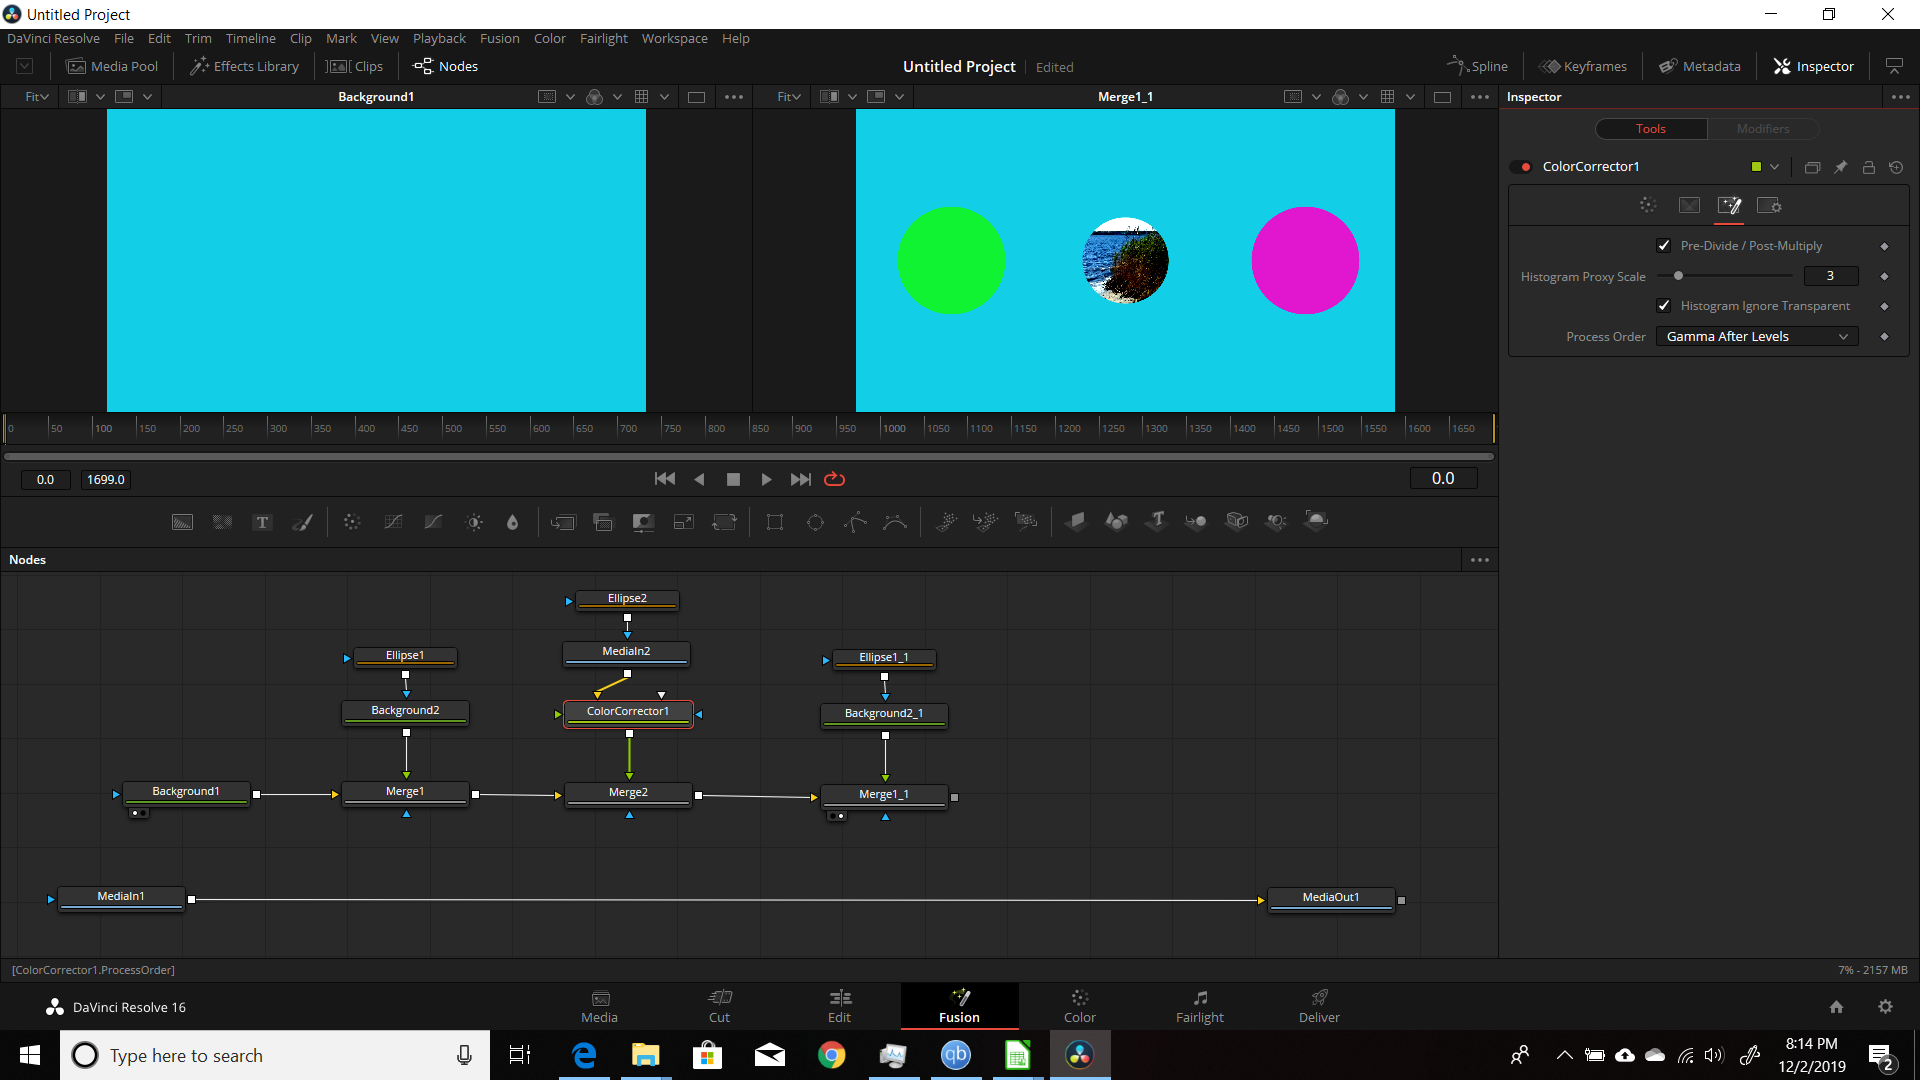This screenshot has width=1920, height=1080.
Task: Open the Workspace menu
Action: pos(674,38)
